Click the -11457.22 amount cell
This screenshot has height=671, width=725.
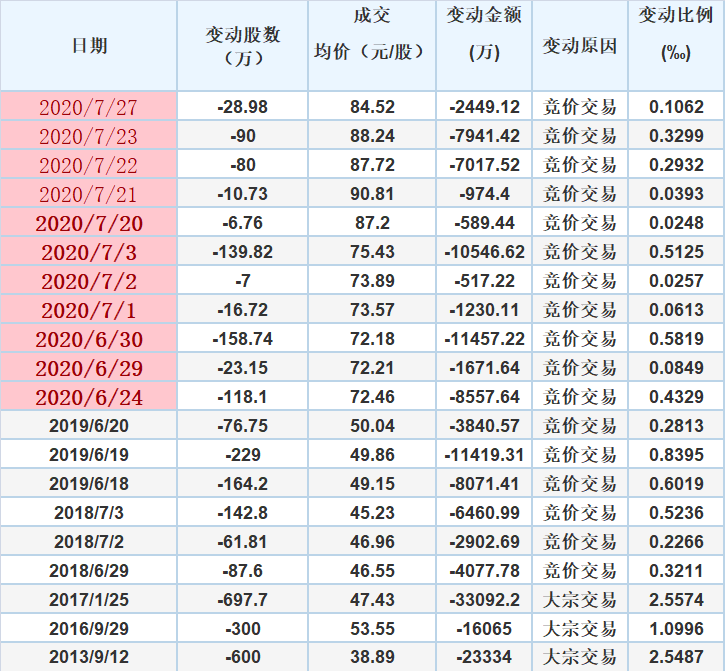tap(484, 340)
